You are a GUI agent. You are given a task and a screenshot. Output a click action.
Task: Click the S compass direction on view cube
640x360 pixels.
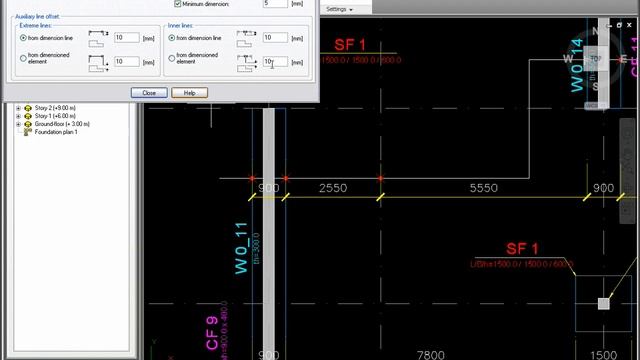pyautogui.click(x=596, y=87)
